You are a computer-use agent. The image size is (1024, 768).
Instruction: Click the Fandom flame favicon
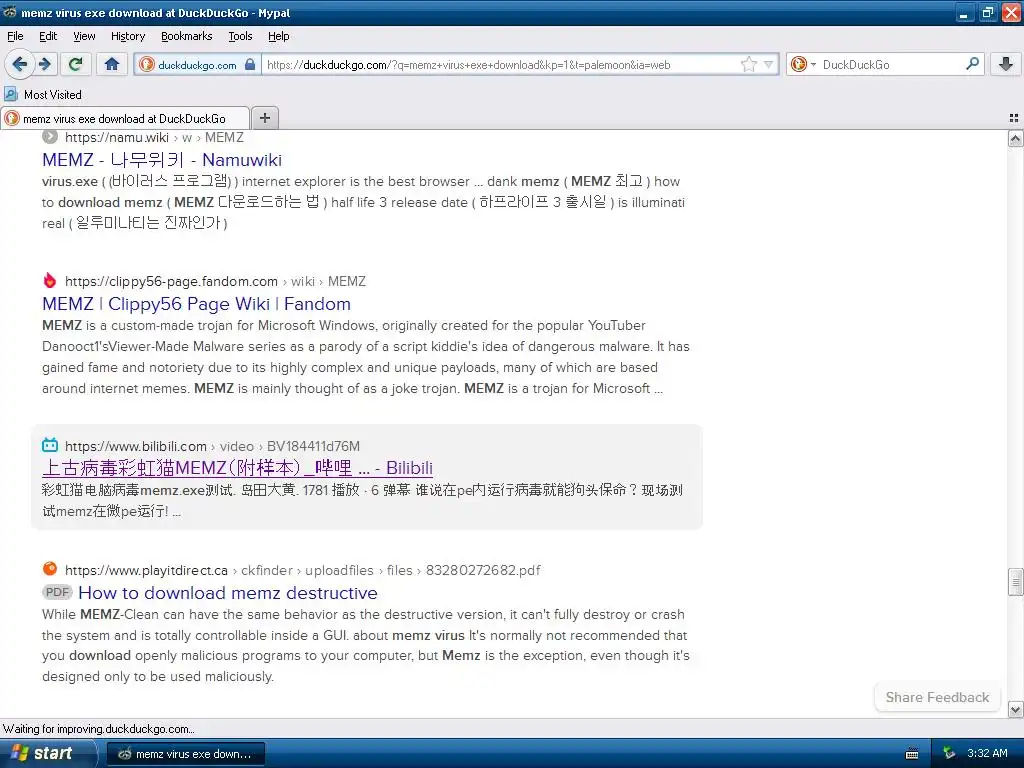[50, 281]
